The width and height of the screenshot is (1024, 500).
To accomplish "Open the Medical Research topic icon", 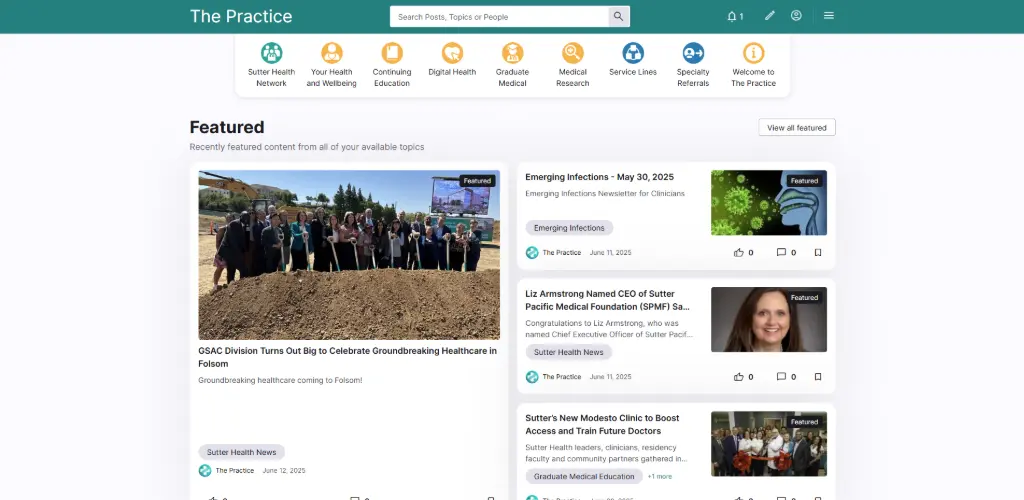I will [573, 53].
